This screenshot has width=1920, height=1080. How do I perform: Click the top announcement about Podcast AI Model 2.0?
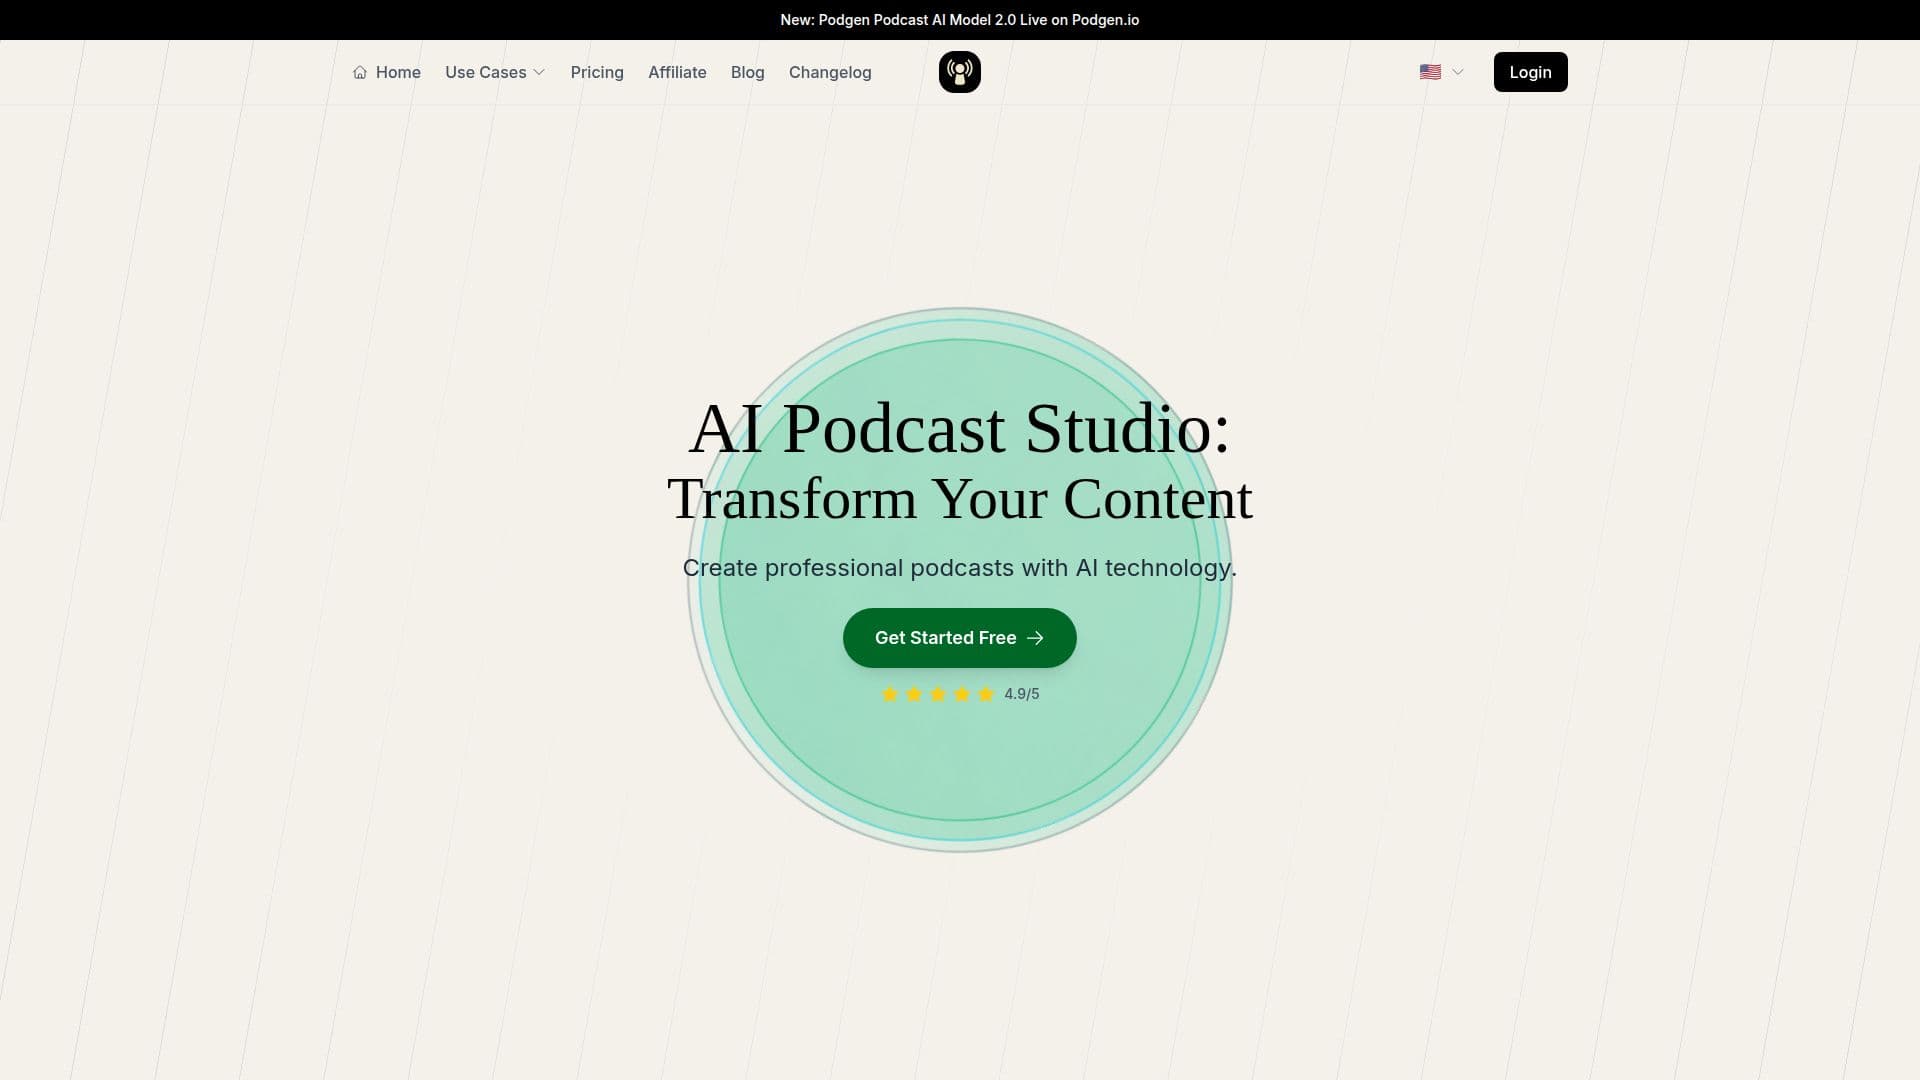pyautogui.click(x=959, y=20)
